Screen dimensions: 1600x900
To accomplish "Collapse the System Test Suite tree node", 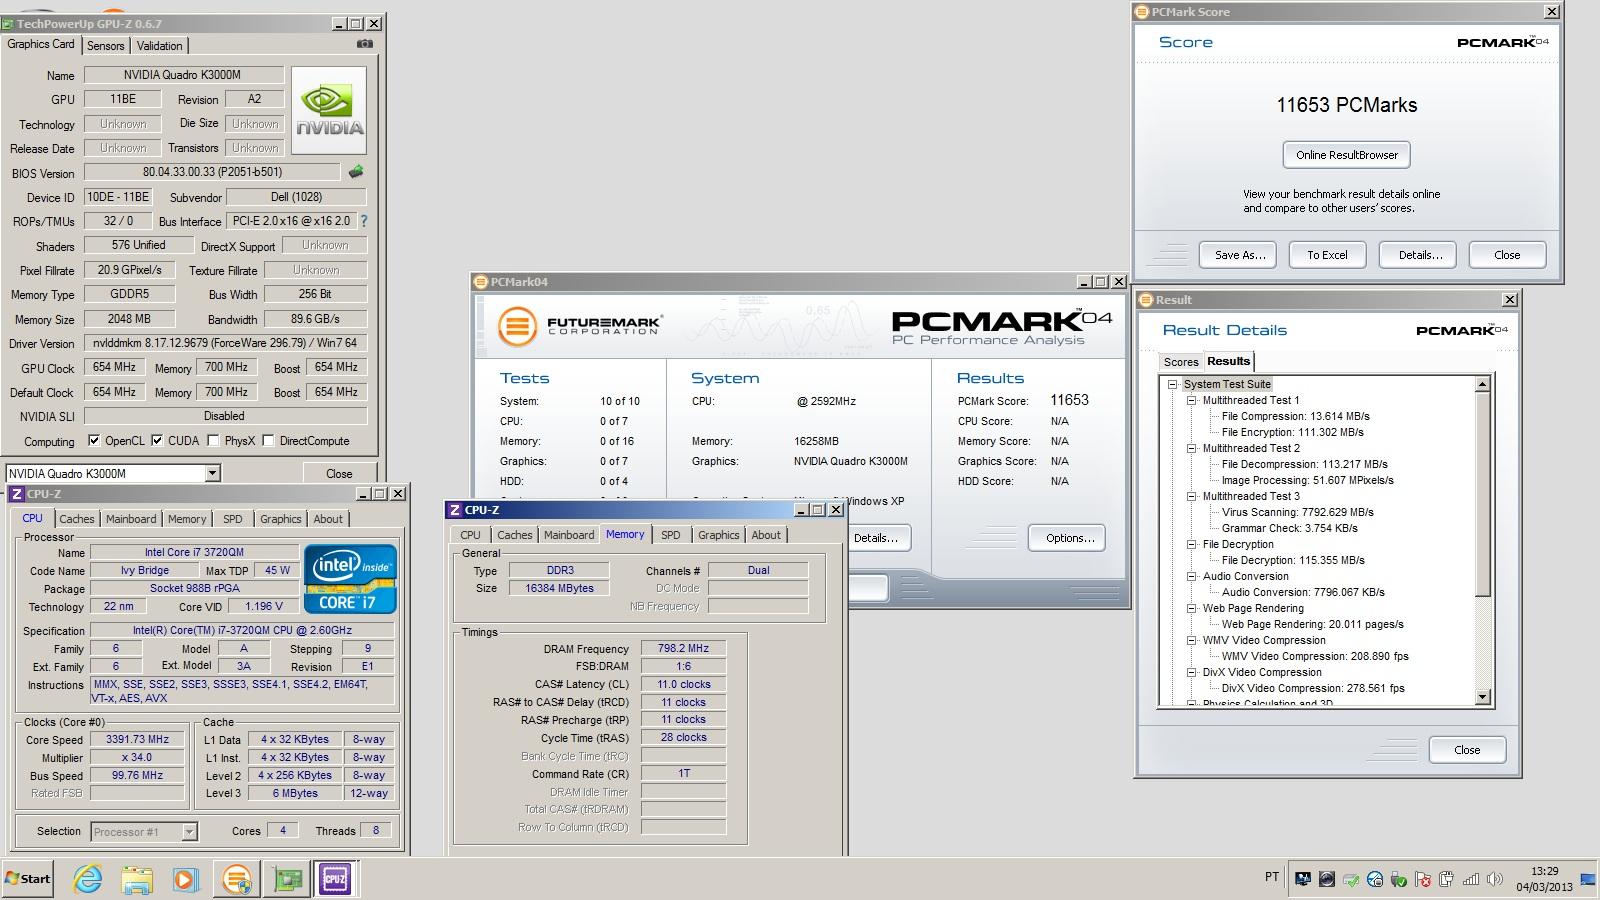I will pos(1173,384).
